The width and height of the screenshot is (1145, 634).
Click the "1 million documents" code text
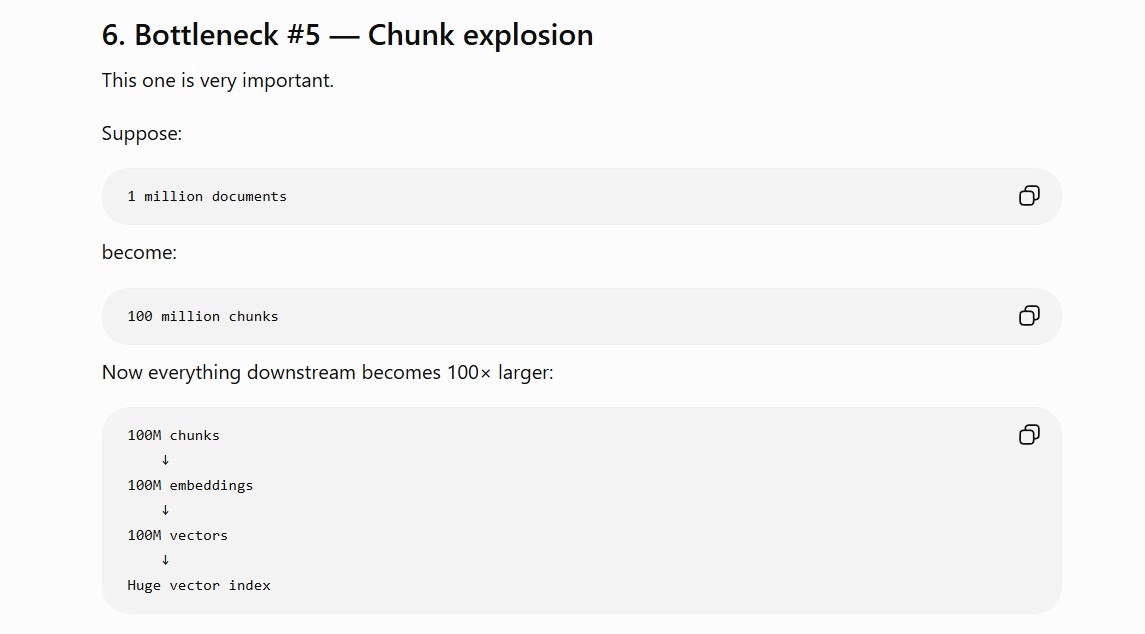(x=207, y=196)
